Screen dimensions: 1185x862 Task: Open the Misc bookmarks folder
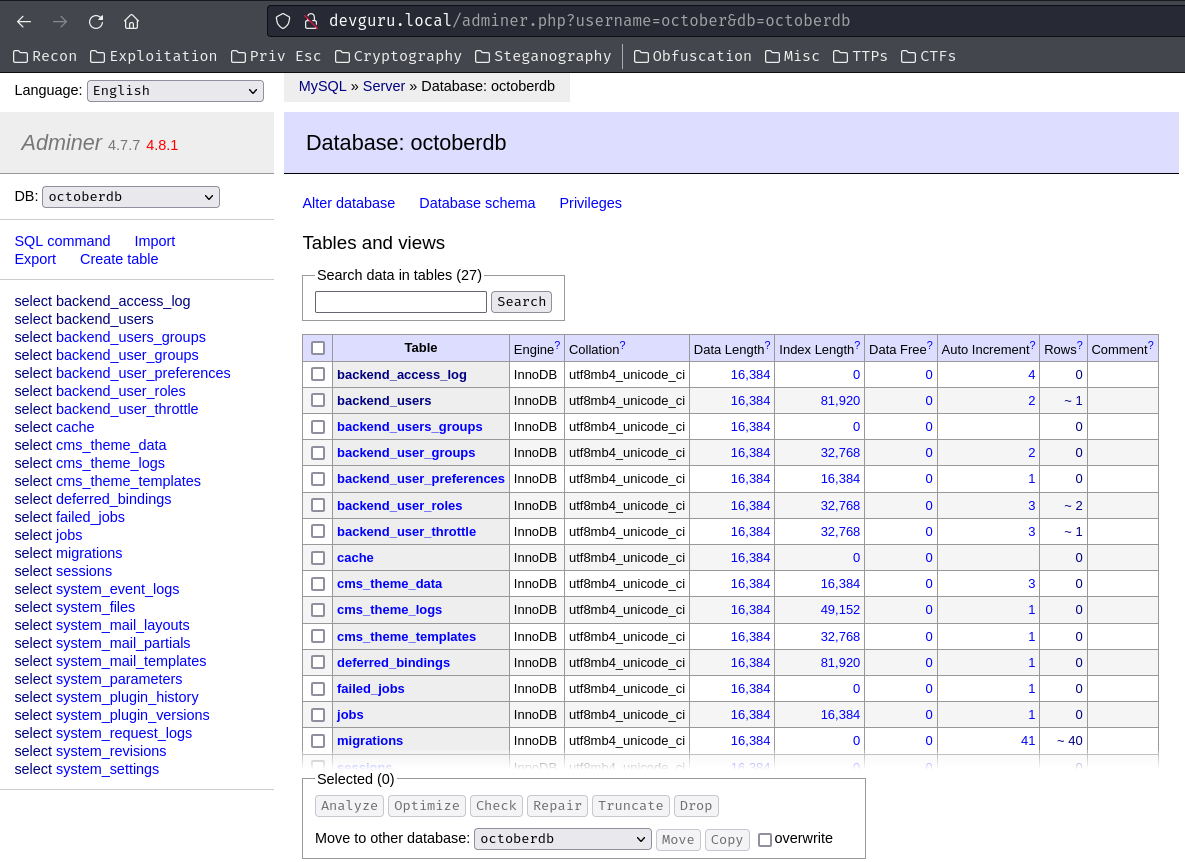(x=792, y=56)
